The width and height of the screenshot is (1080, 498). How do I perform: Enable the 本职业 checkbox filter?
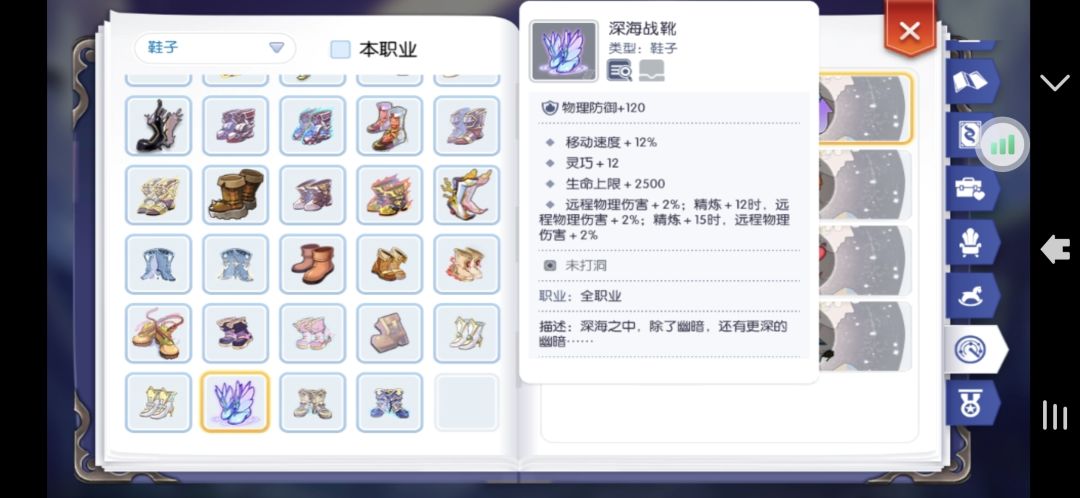tap(340, 50)
